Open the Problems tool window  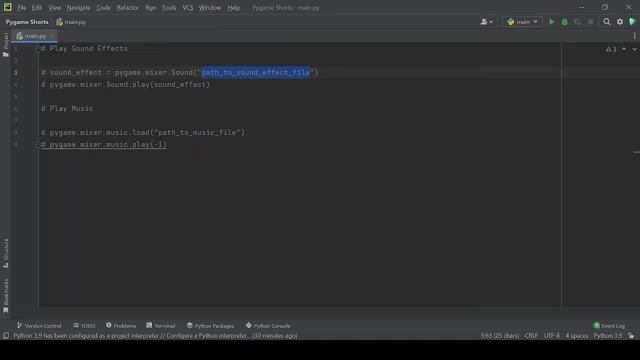pyautogui.click(x=121, y=326)
